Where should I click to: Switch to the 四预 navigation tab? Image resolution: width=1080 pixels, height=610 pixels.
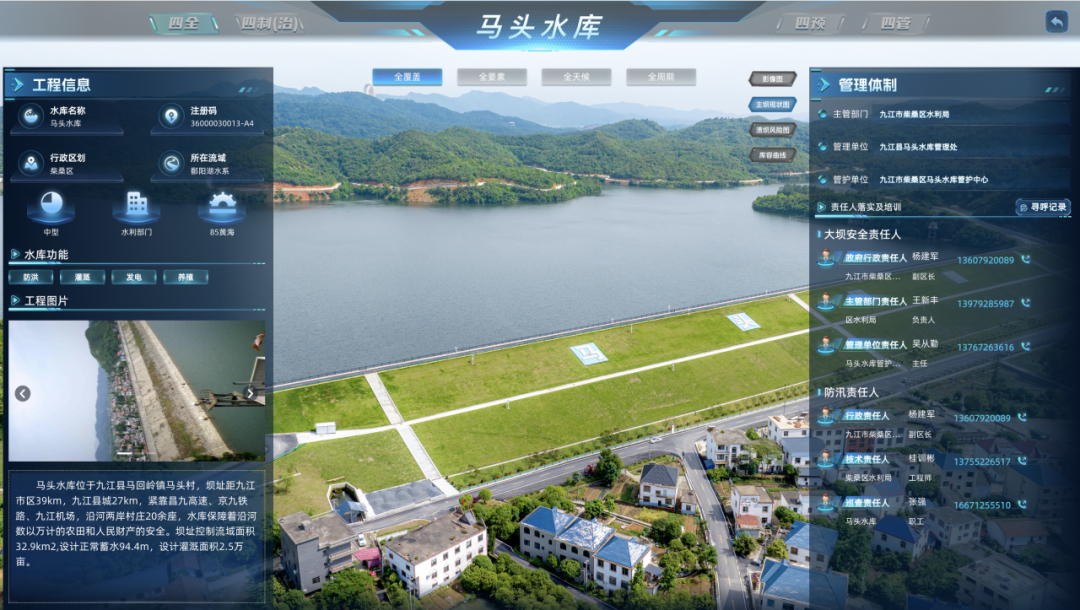(811, 23)
